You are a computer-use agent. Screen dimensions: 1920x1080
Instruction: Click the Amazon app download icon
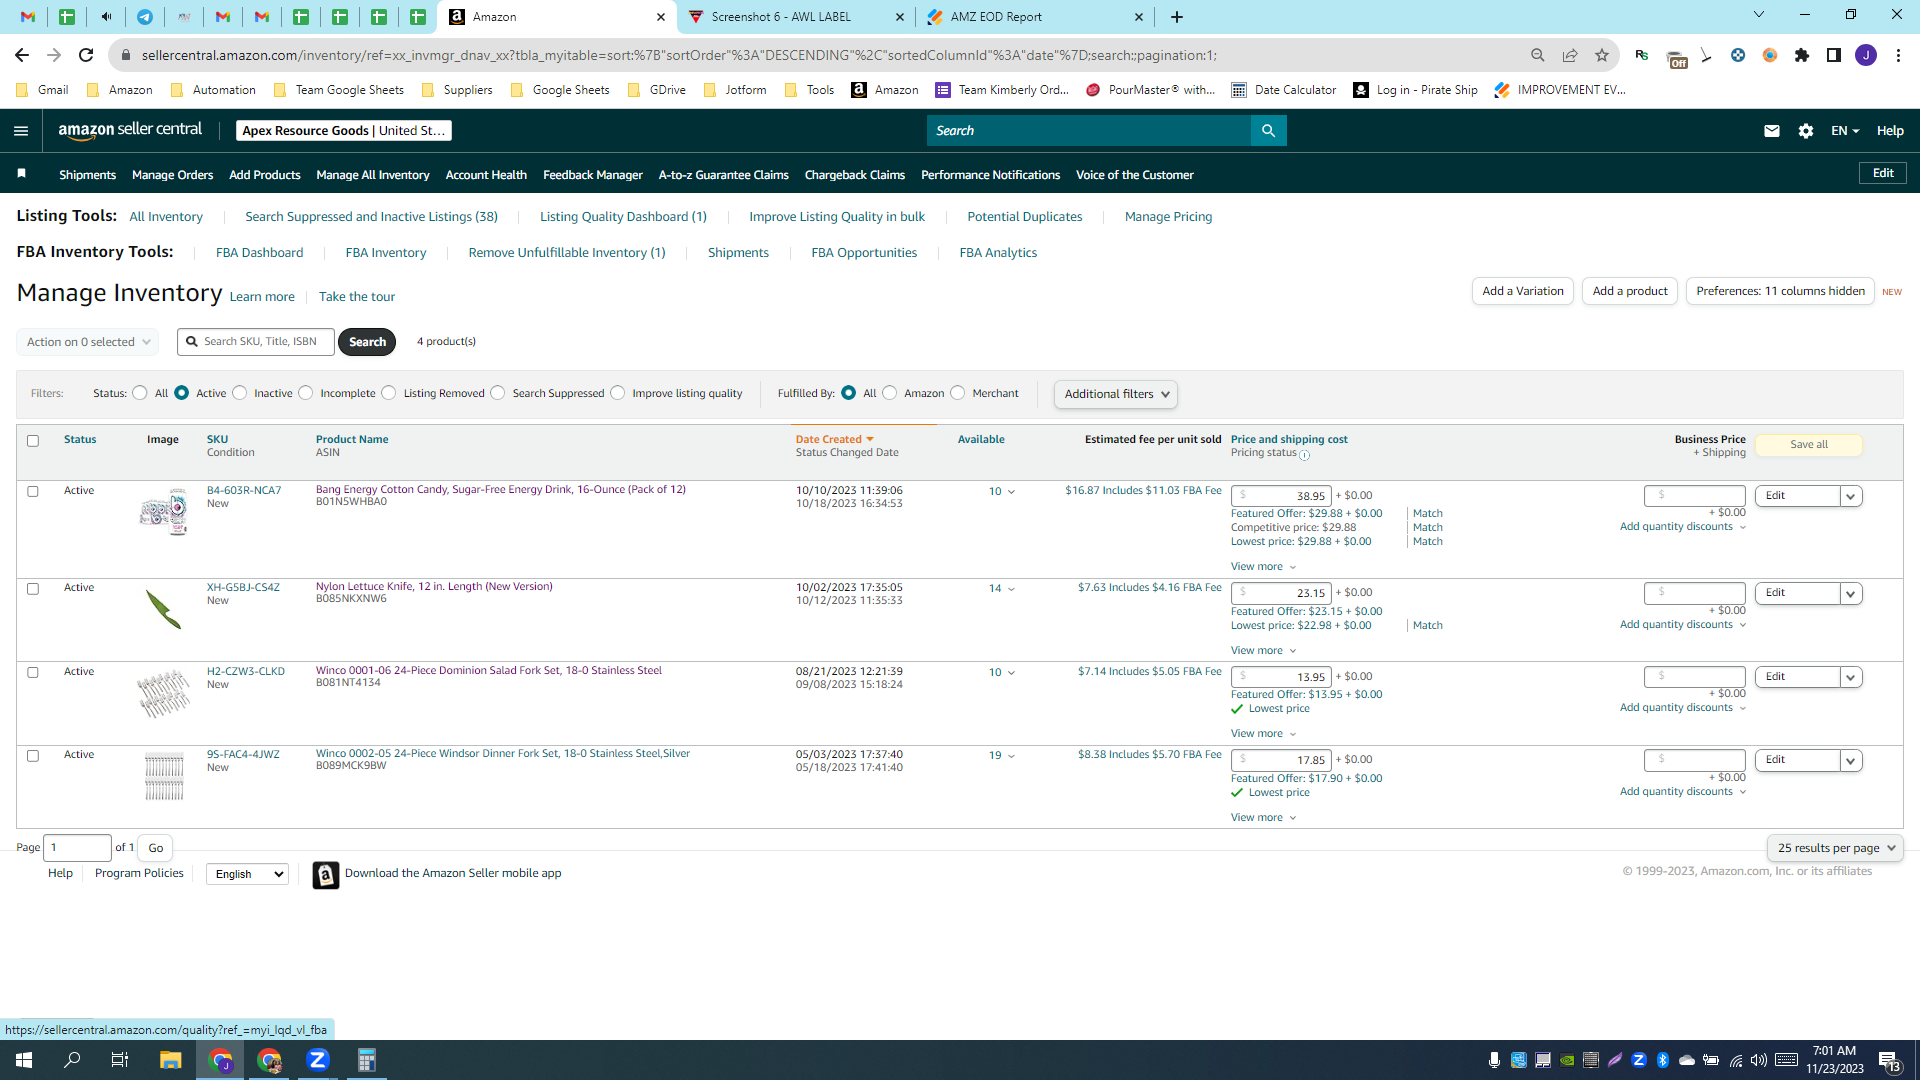coord(325,874)
